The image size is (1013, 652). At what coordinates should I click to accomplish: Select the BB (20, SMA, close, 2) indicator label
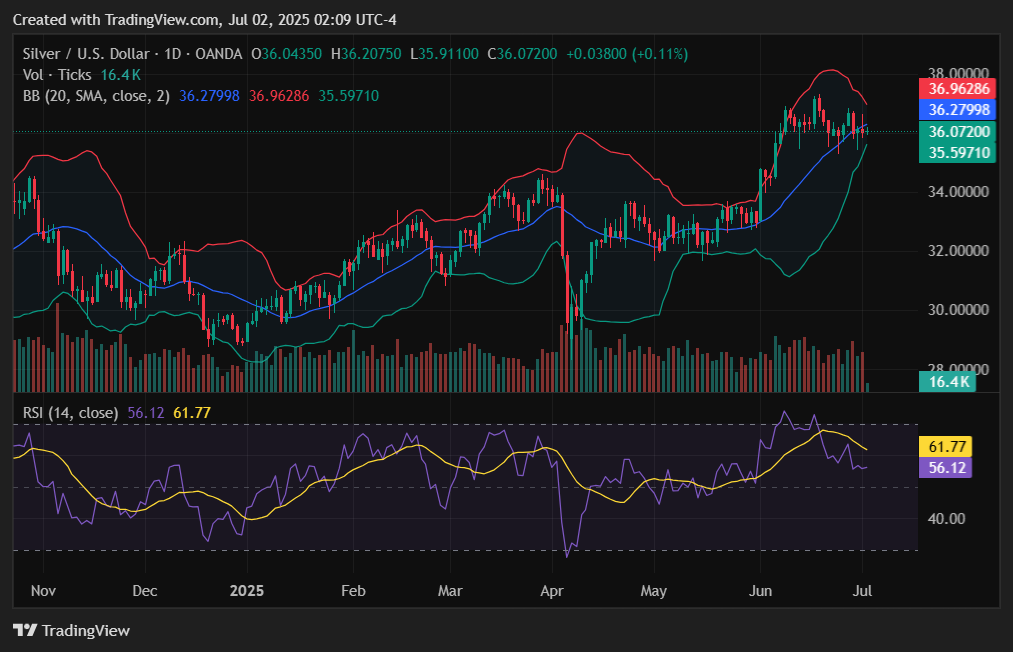click(x=96, y=96)
